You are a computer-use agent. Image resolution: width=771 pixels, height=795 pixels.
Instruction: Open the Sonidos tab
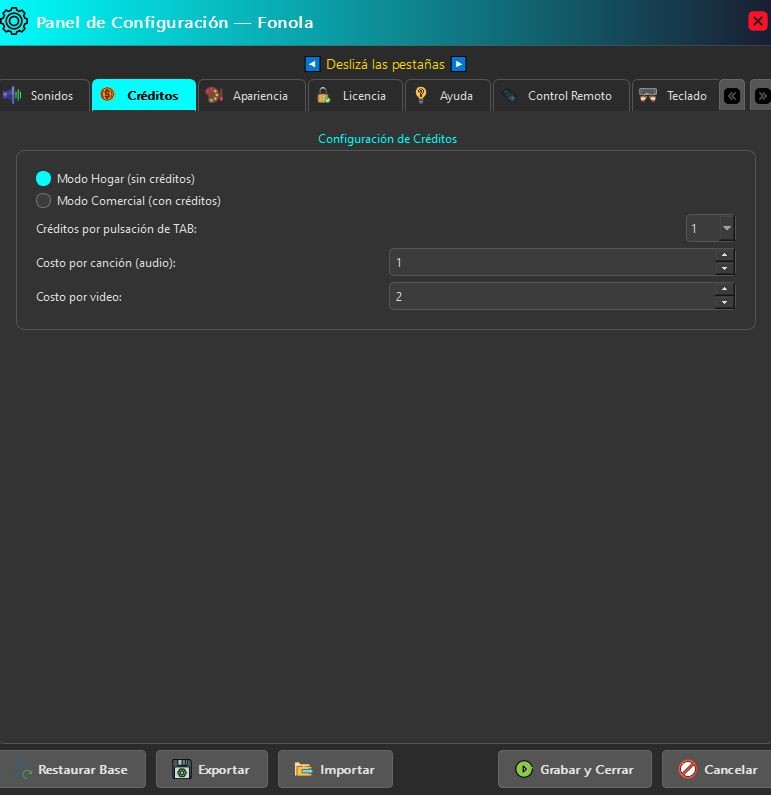coord(44,95)
